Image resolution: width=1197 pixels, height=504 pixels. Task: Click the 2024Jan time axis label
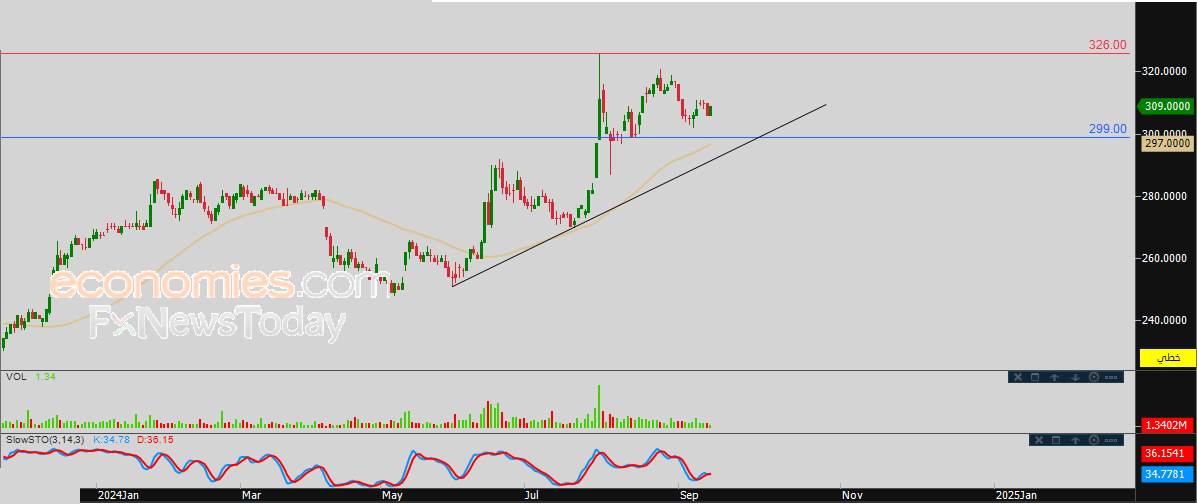click(x=119, y=496)
